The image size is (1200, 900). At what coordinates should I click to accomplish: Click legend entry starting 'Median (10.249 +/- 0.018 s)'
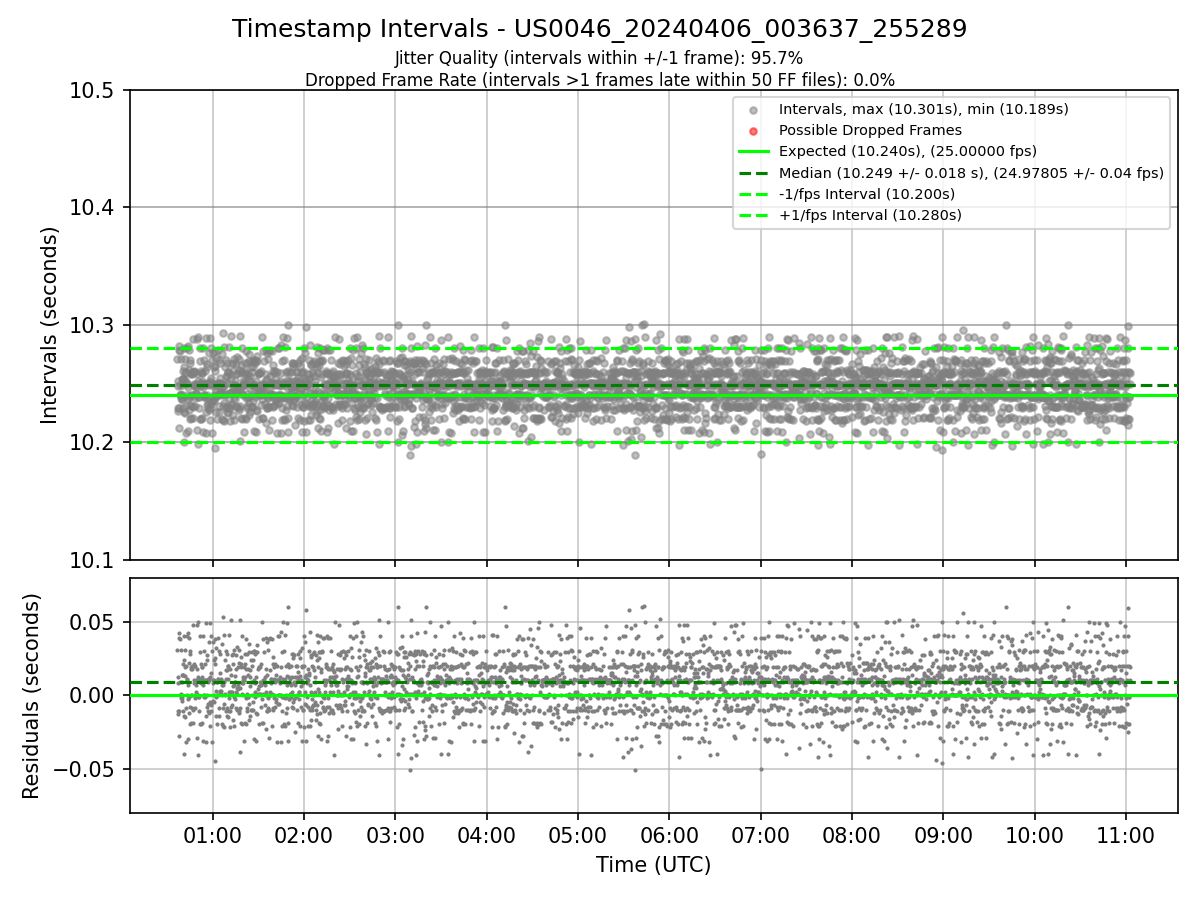point(971,173)
